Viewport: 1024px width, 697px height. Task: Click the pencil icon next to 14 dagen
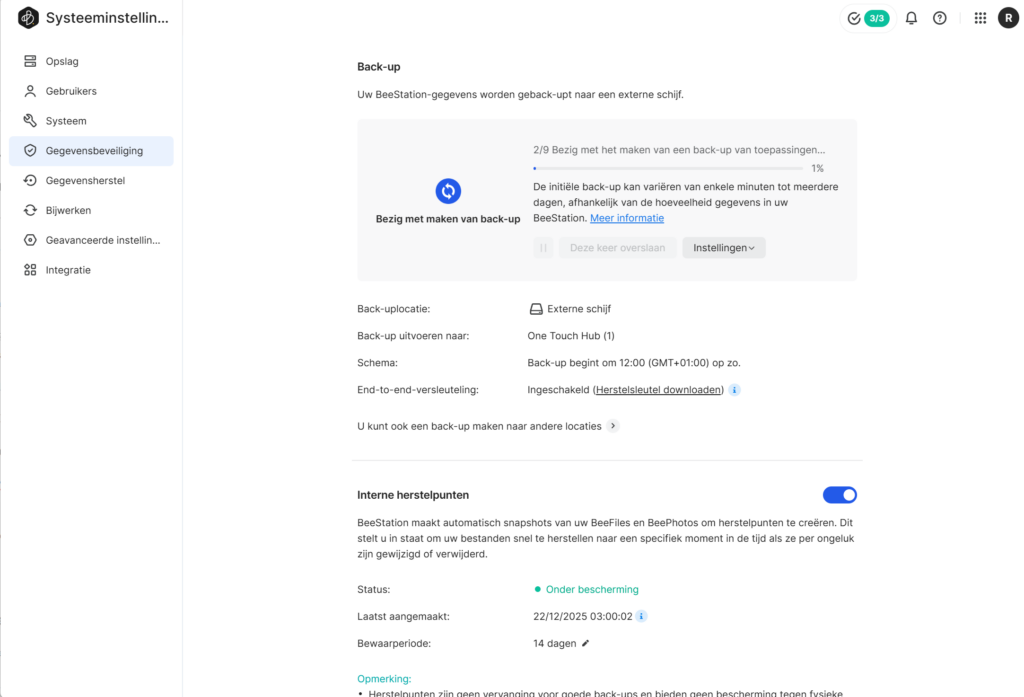click(x=586, y=643)
